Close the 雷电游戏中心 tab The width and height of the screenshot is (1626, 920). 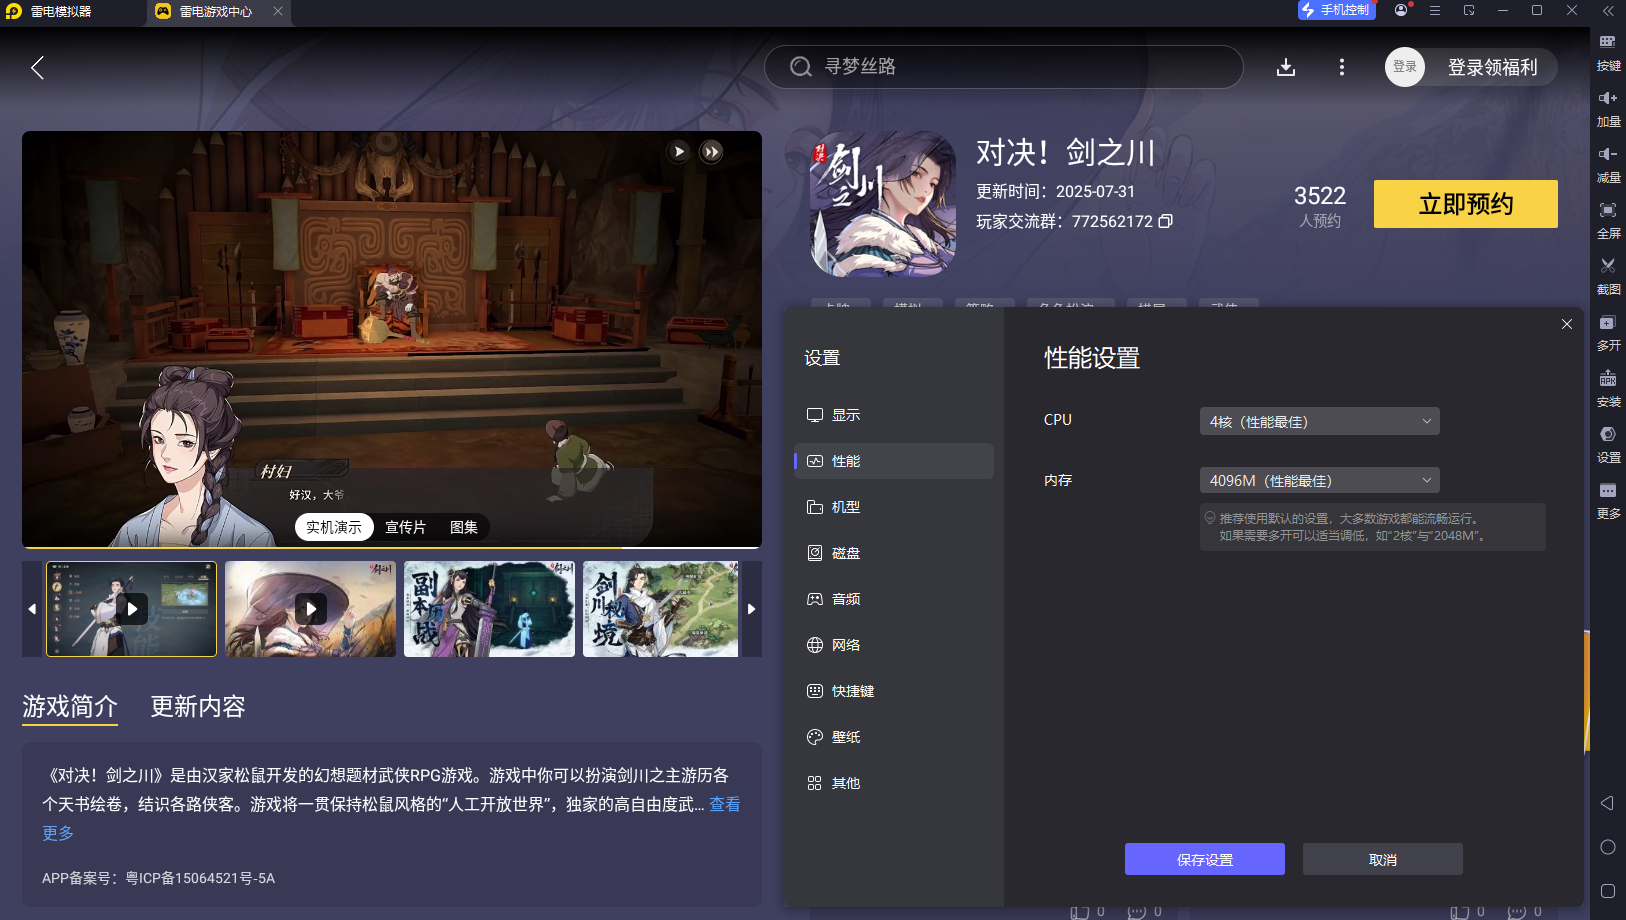pos(278,11)
